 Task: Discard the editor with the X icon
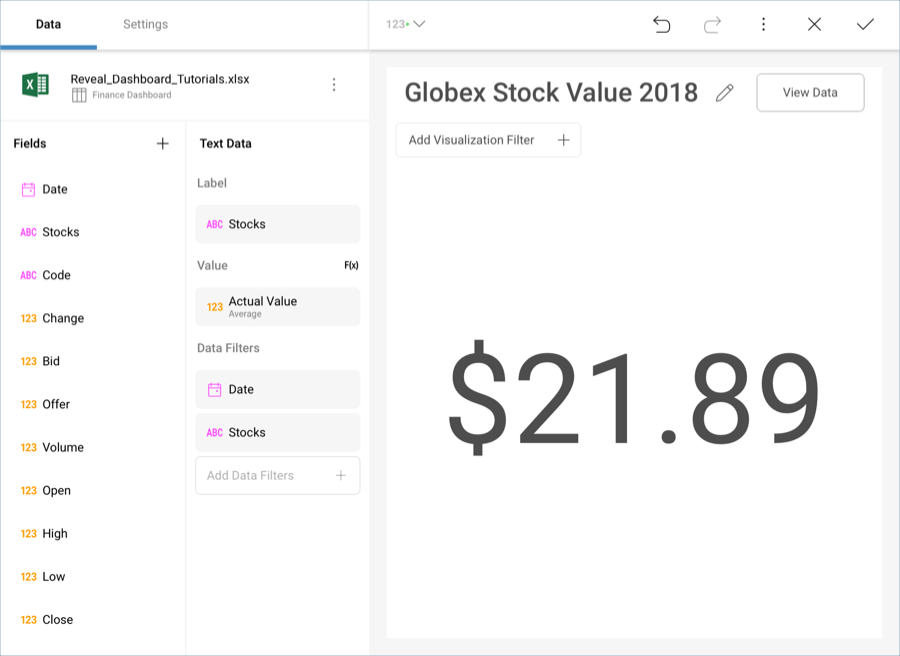tap(814, 25)
